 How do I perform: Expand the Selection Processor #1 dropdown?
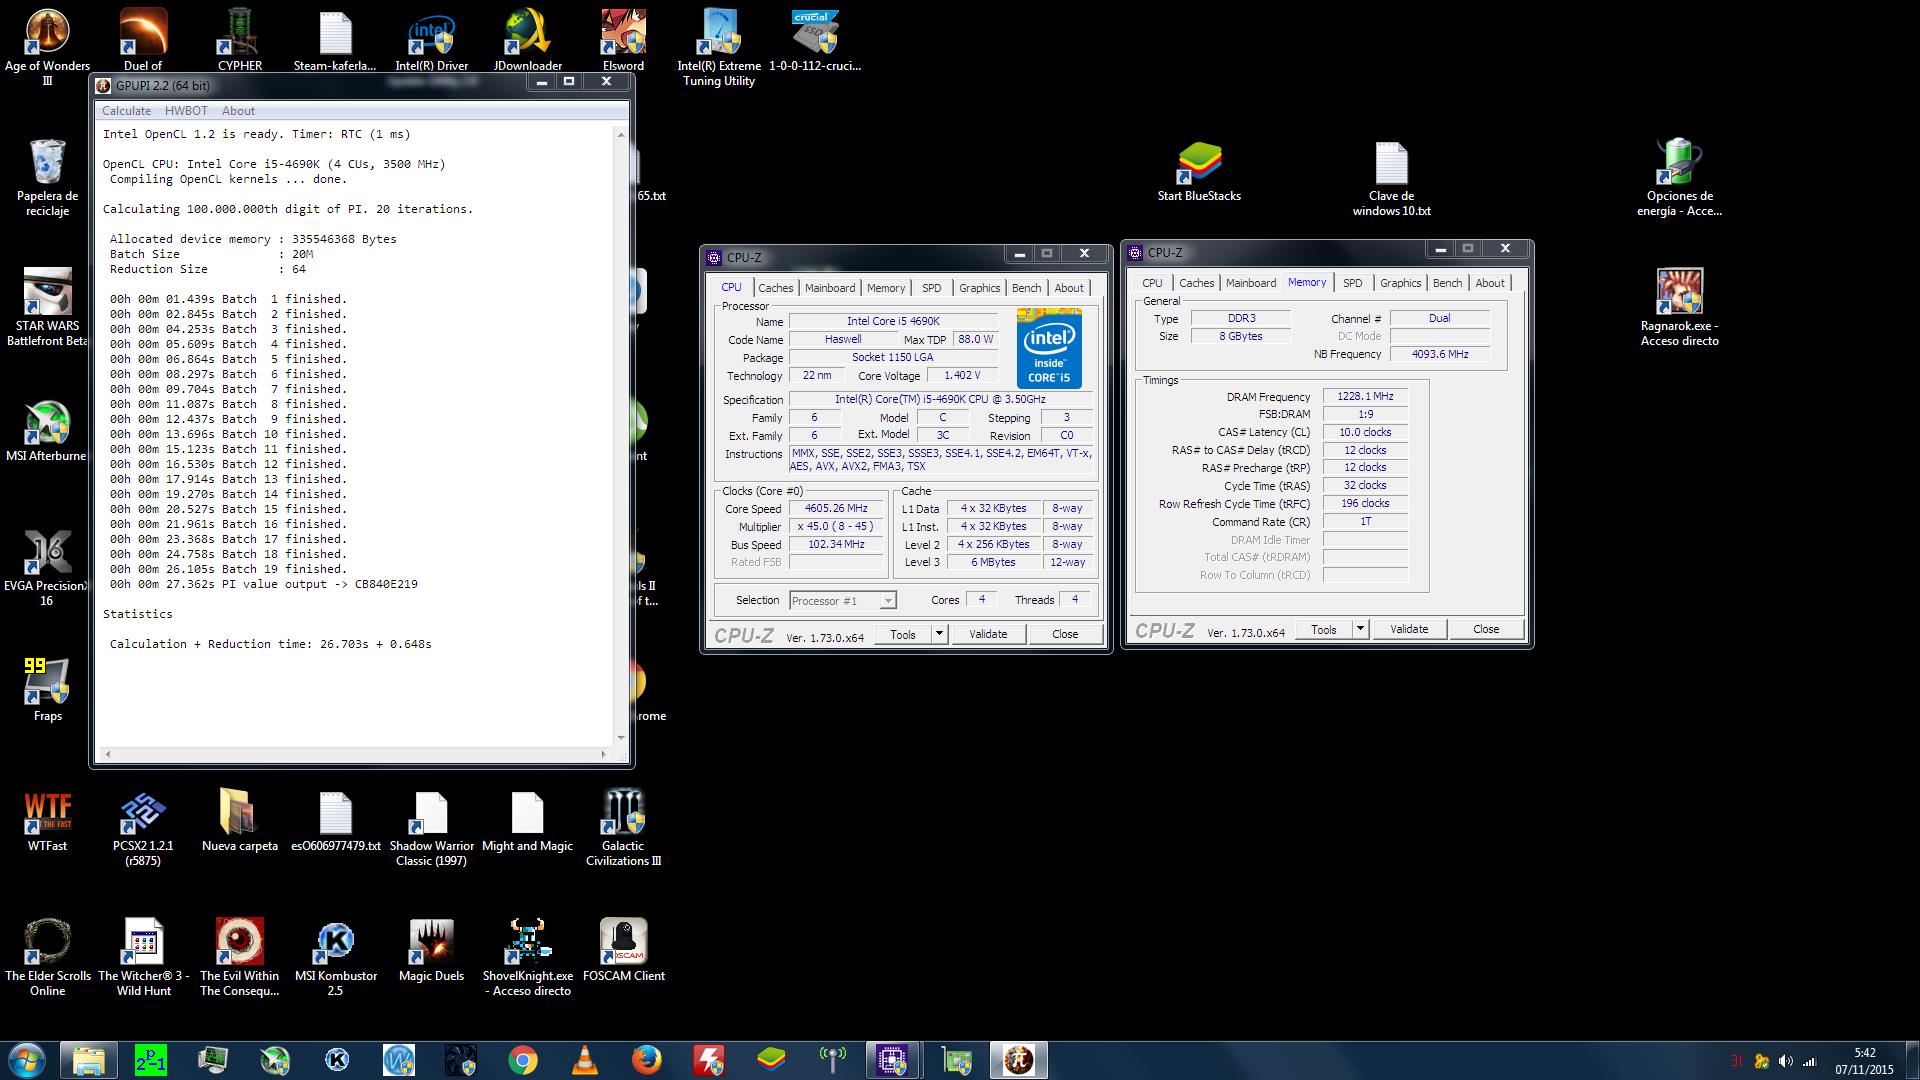coord(887,601)
